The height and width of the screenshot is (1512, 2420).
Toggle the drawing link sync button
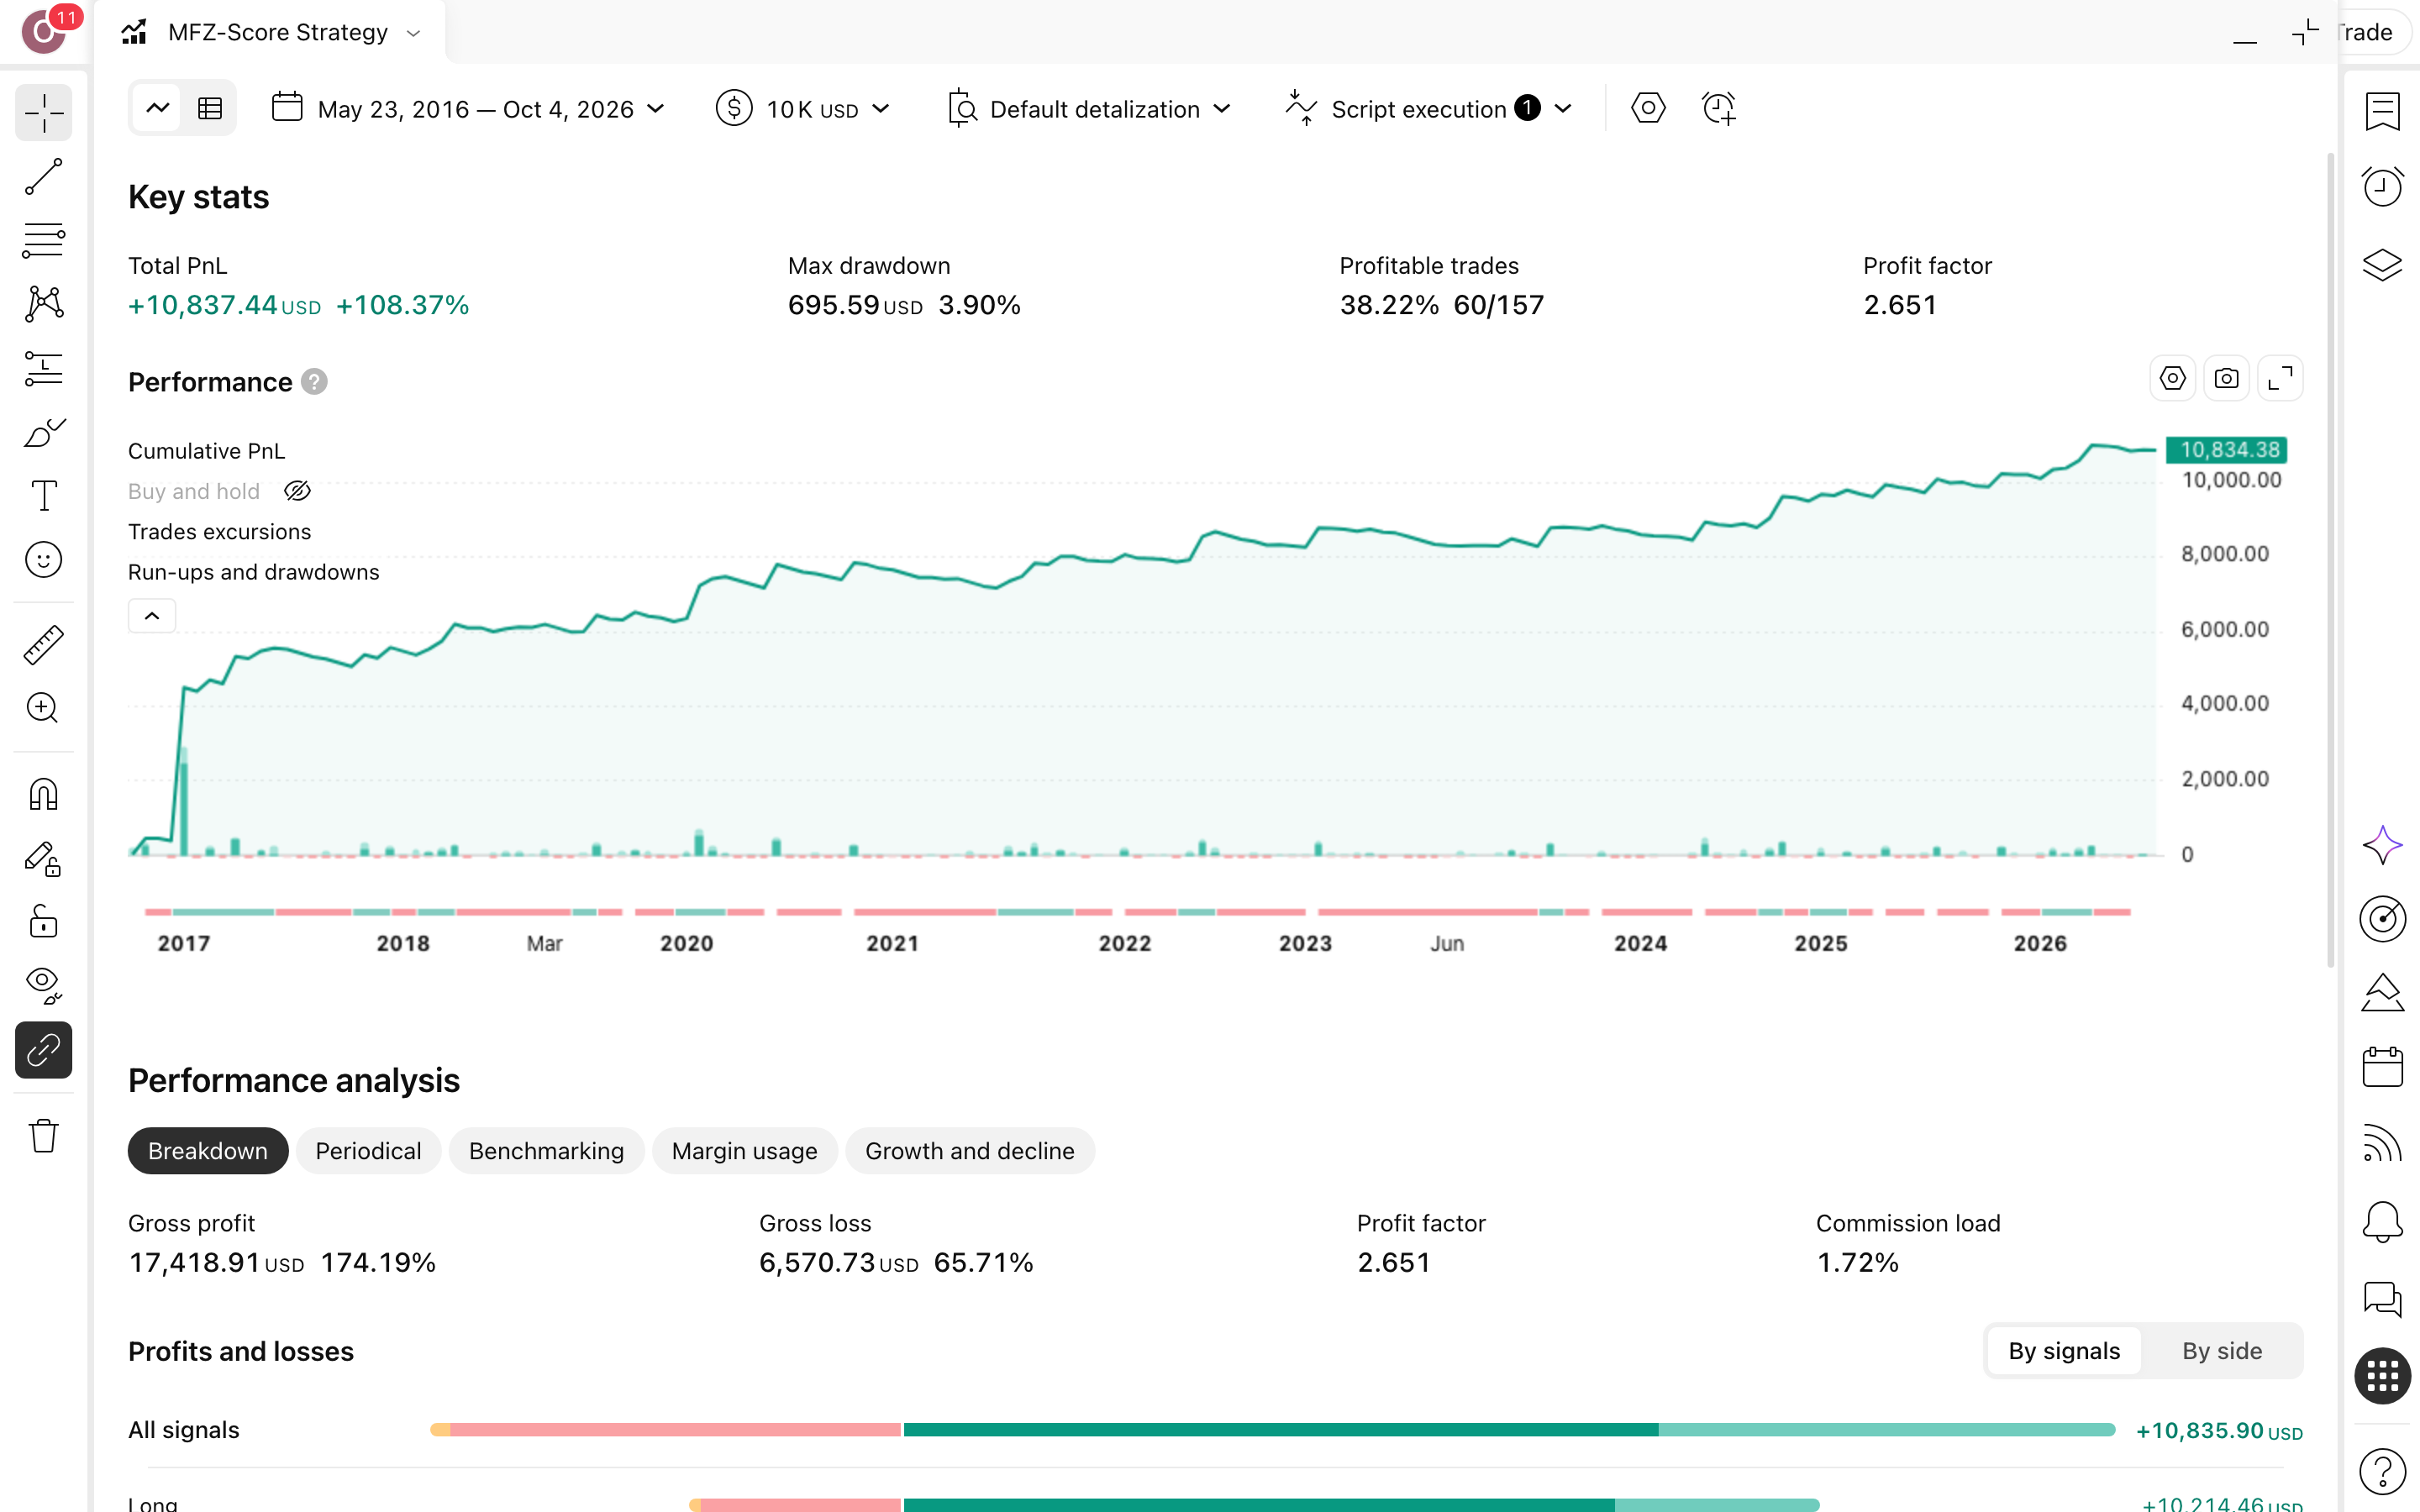coord(44,1050)
